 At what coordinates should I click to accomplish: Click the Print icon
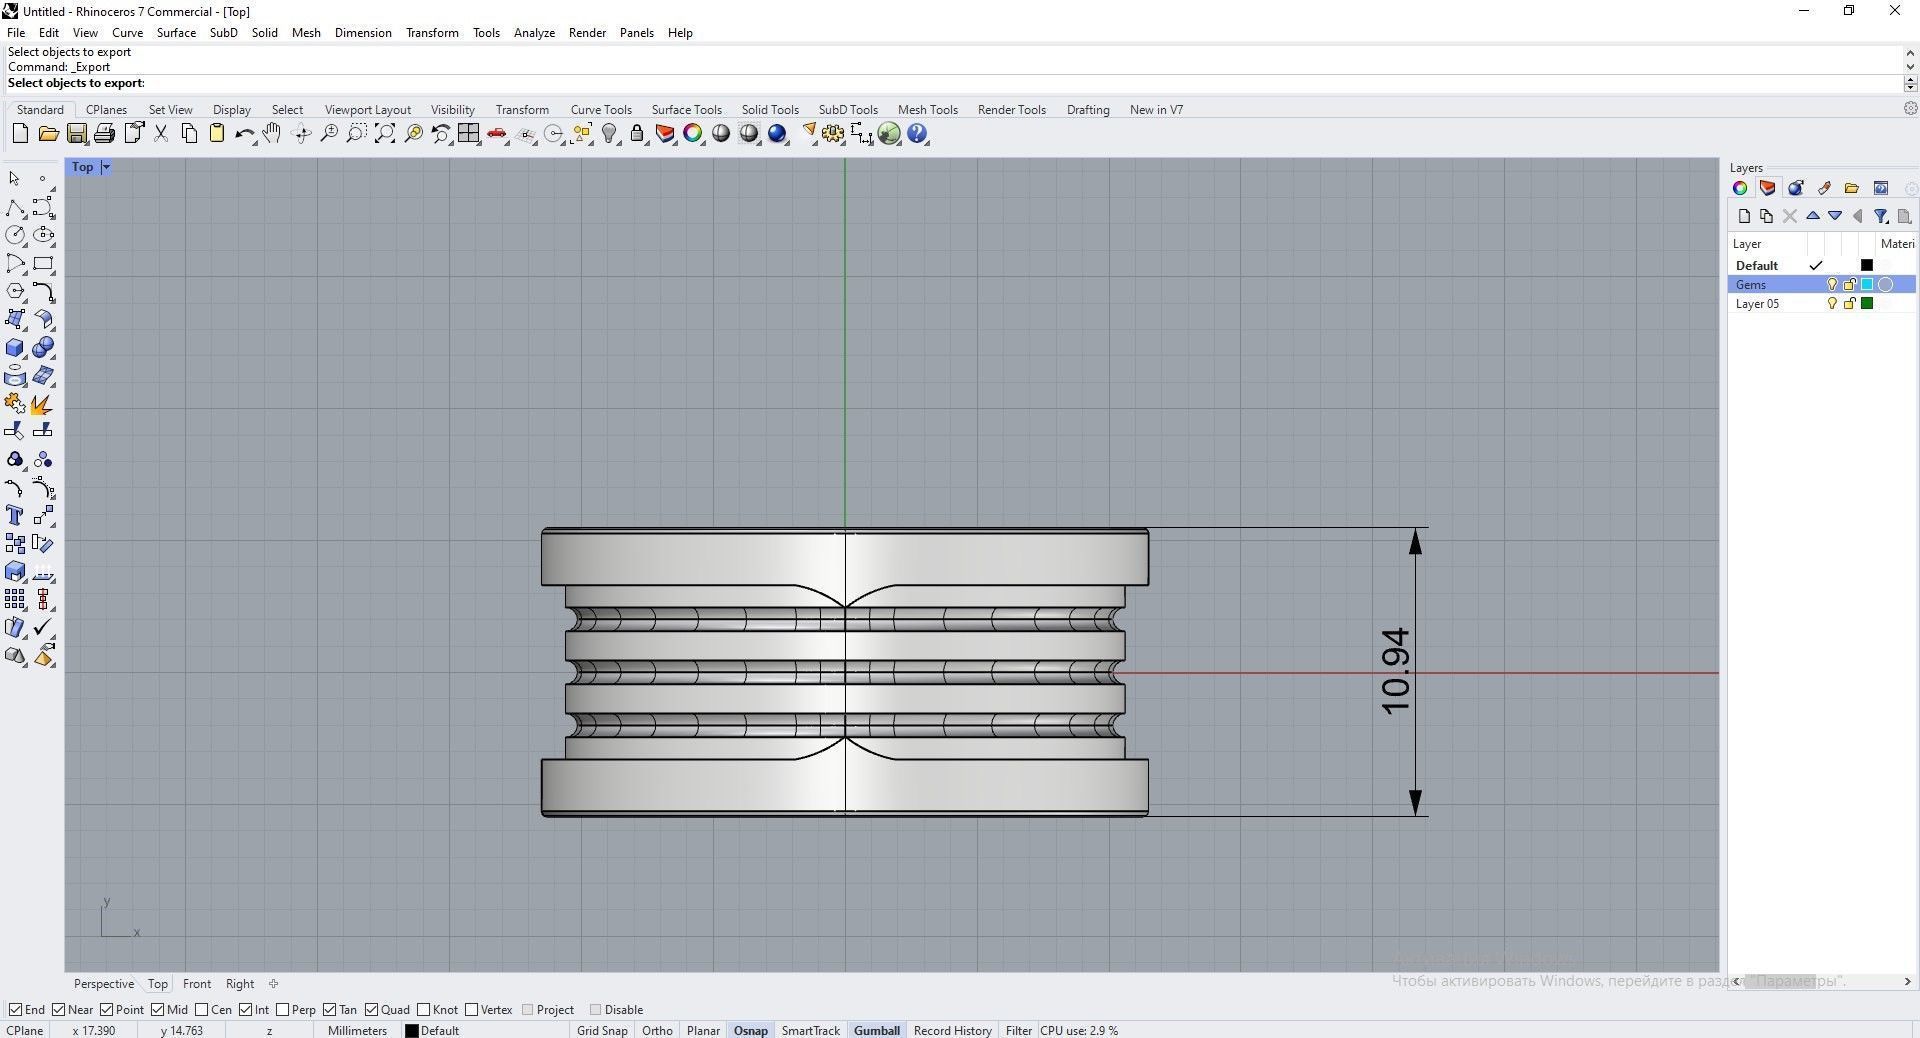(104, 134)
